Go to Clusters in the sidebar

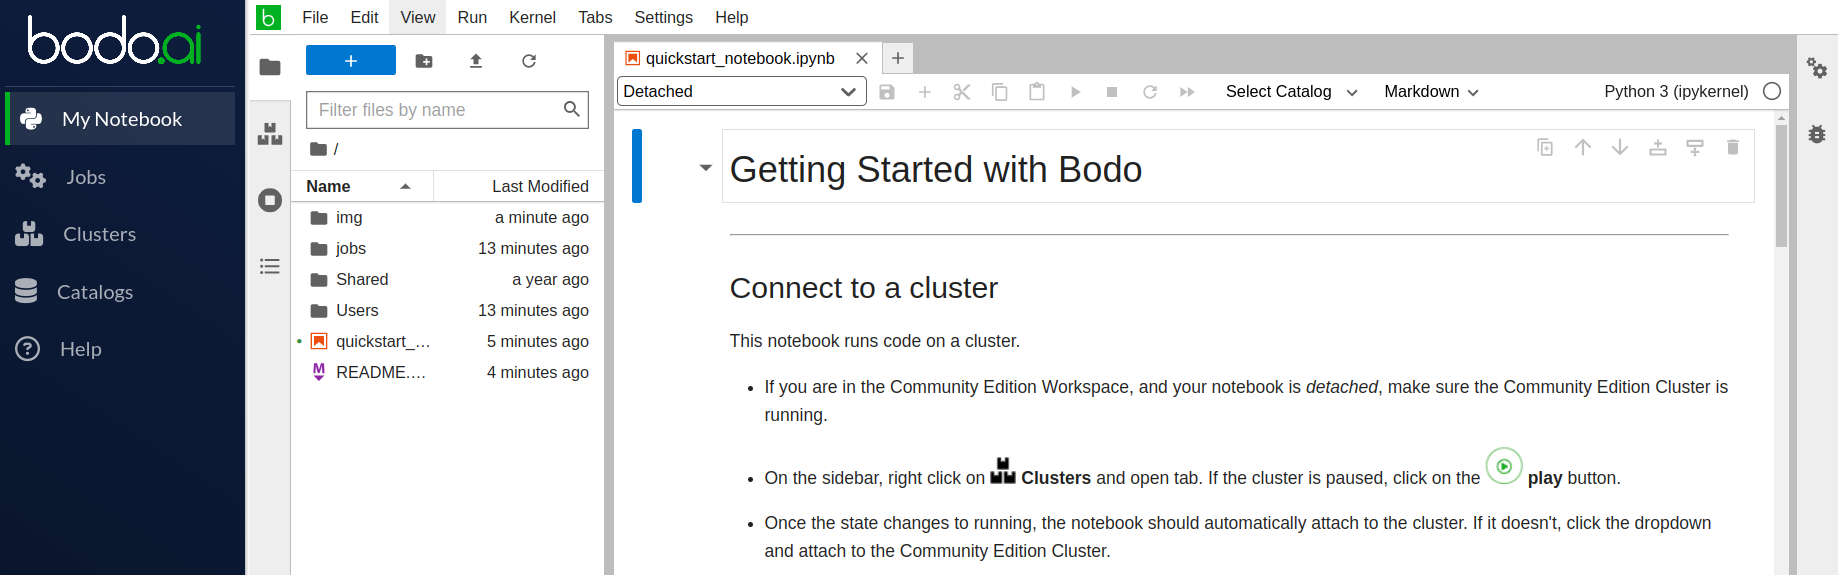[x=99, y=234]
